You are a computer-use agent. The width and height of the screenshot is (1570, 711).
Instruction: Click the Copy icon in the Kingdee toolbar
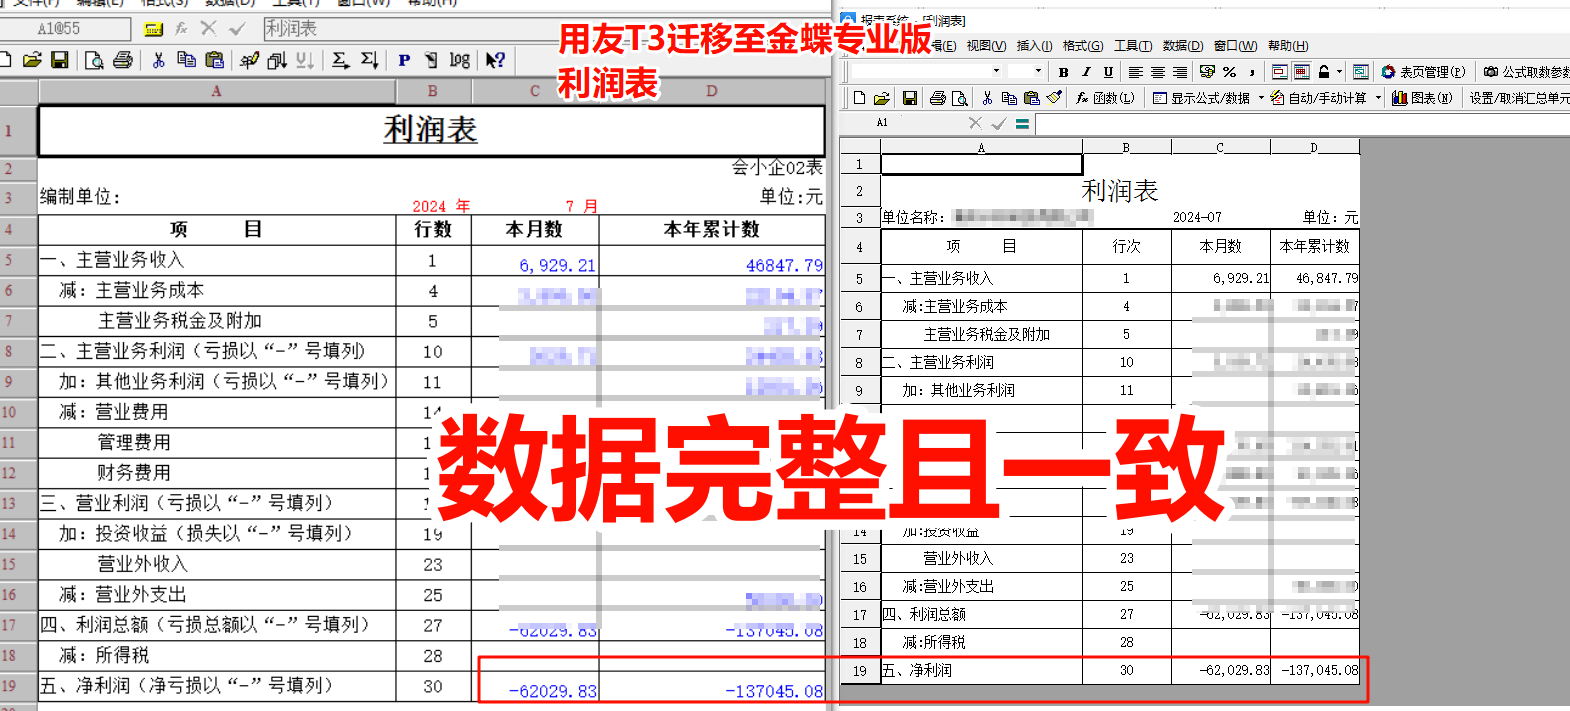click(x=1009, y=98)
